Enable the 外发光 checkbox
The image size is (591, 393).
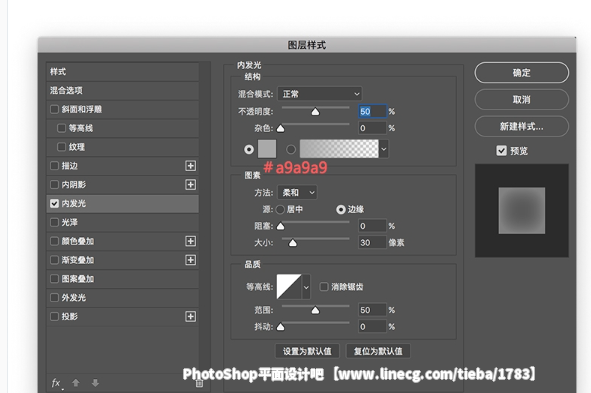[54, 298]
